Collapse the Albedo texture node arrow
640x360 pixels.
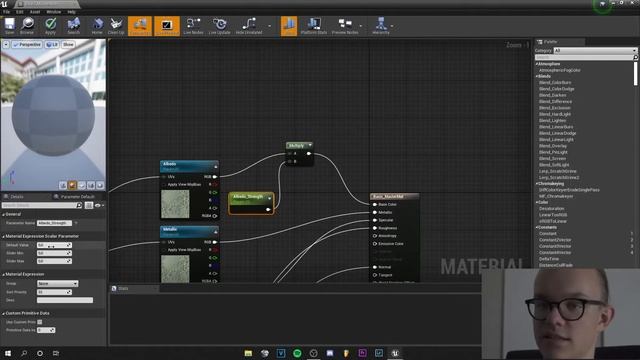tap(216, 167)
